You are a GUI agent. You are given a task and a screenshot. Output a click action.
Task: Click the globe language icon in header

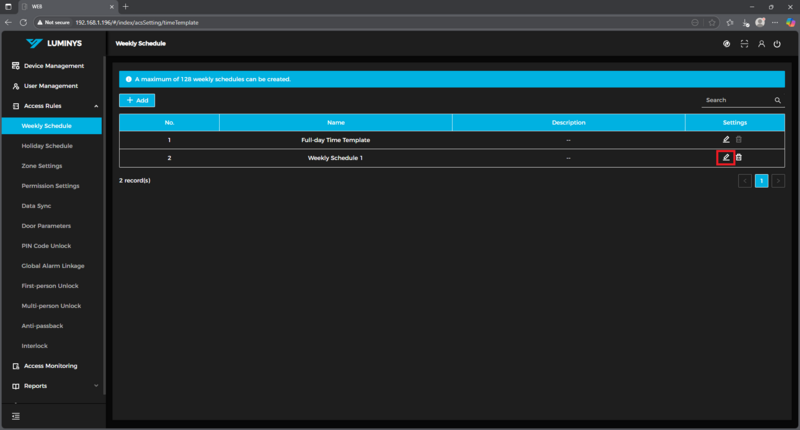pyautogui.click(x=727, y=44)
